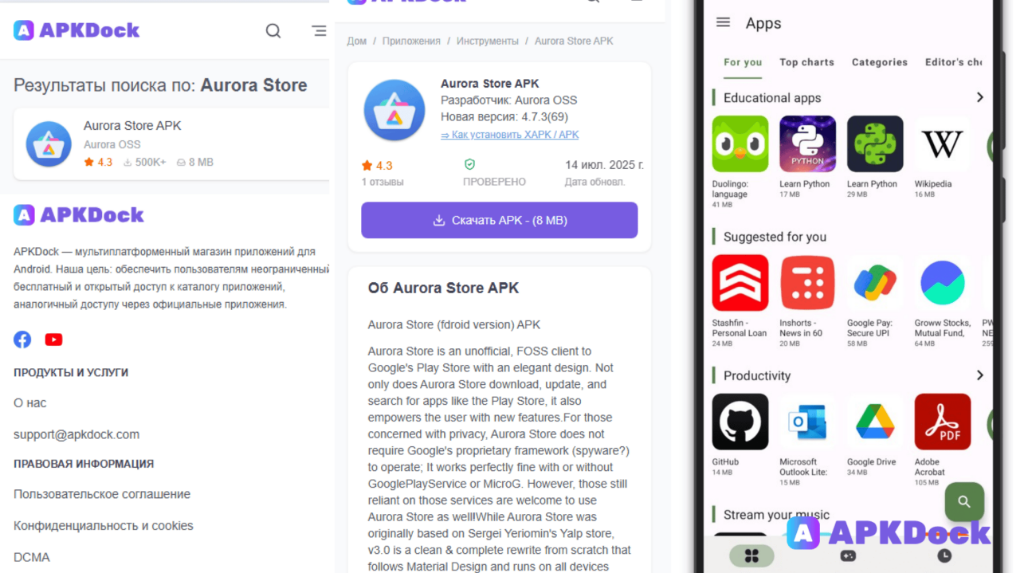Open the GitHub app icon
Screen dimensions: 1020x573
740,421
